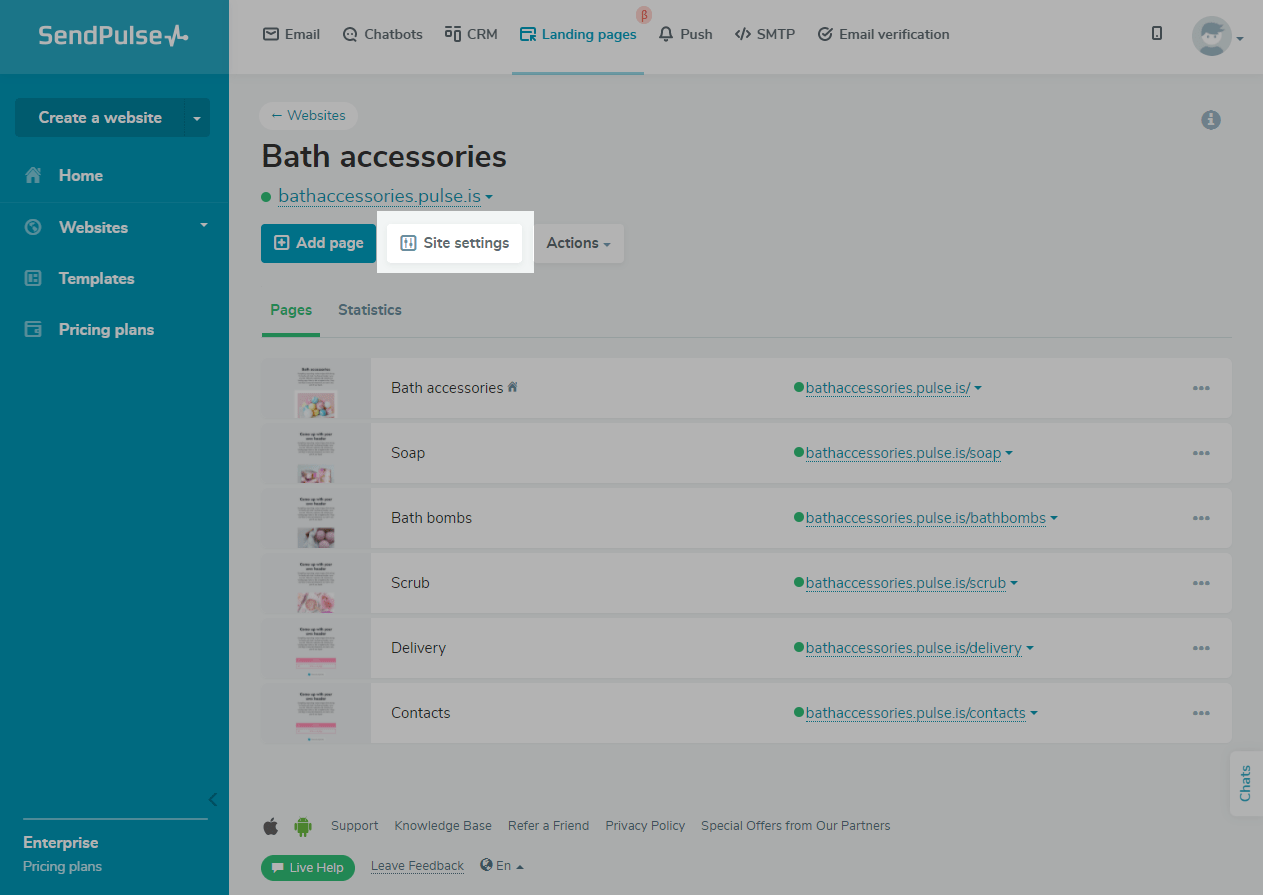
Task: Open the Email verification section
Action: [883, 34]
